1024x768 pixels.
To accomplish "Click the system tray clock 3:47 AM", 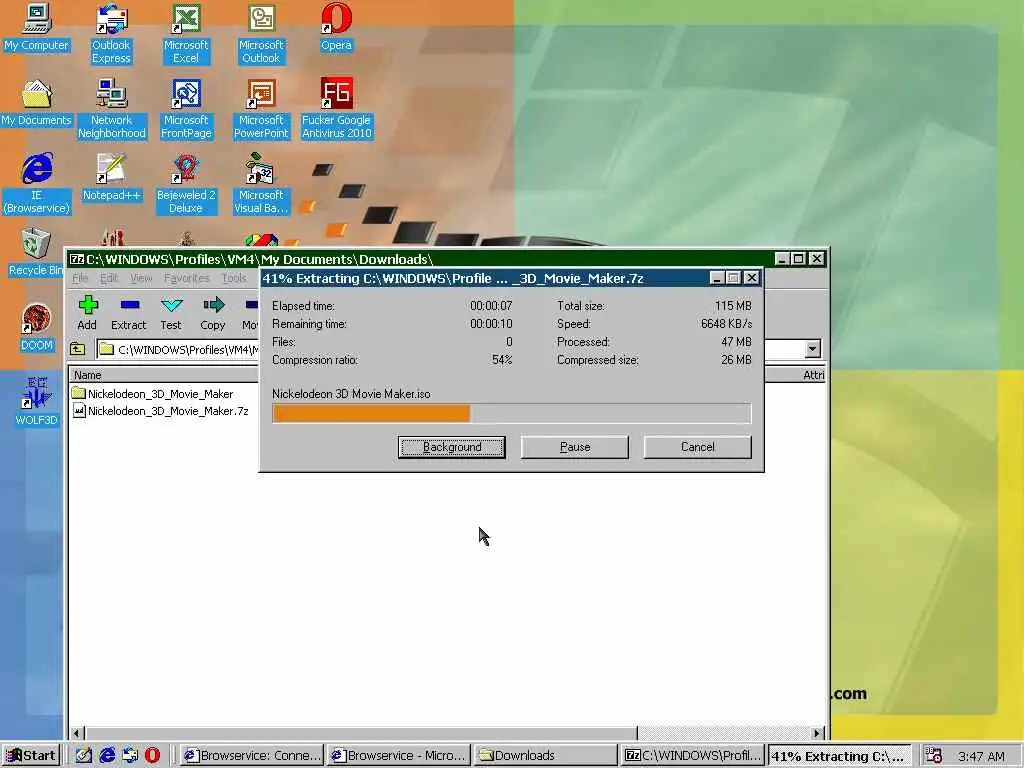I will click(x=981, y=756).
